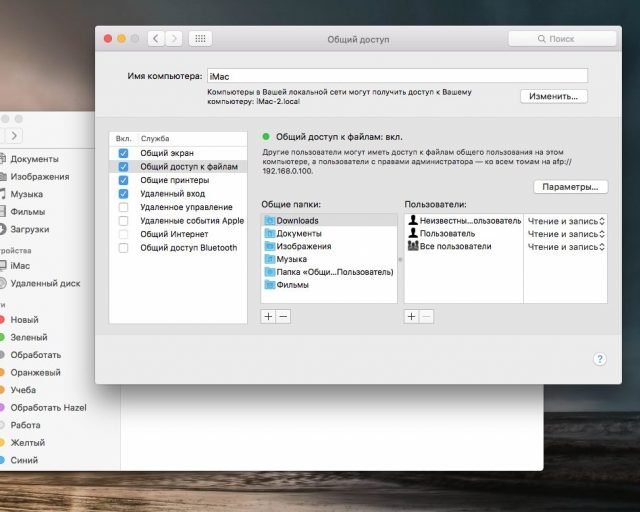This screenshot has width=640, height=512.
Task: Click the Downloads folder icon in shared folders
Action: point(269,220)
